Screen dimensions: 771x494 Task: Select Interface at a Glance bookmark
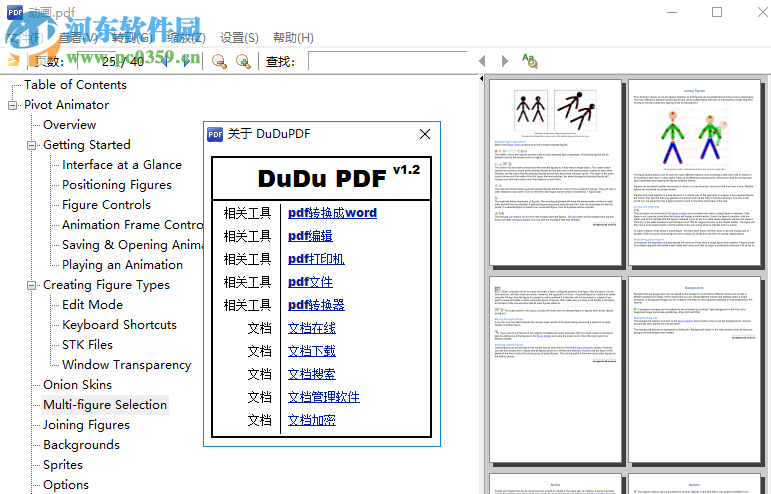tap(122, 165)
